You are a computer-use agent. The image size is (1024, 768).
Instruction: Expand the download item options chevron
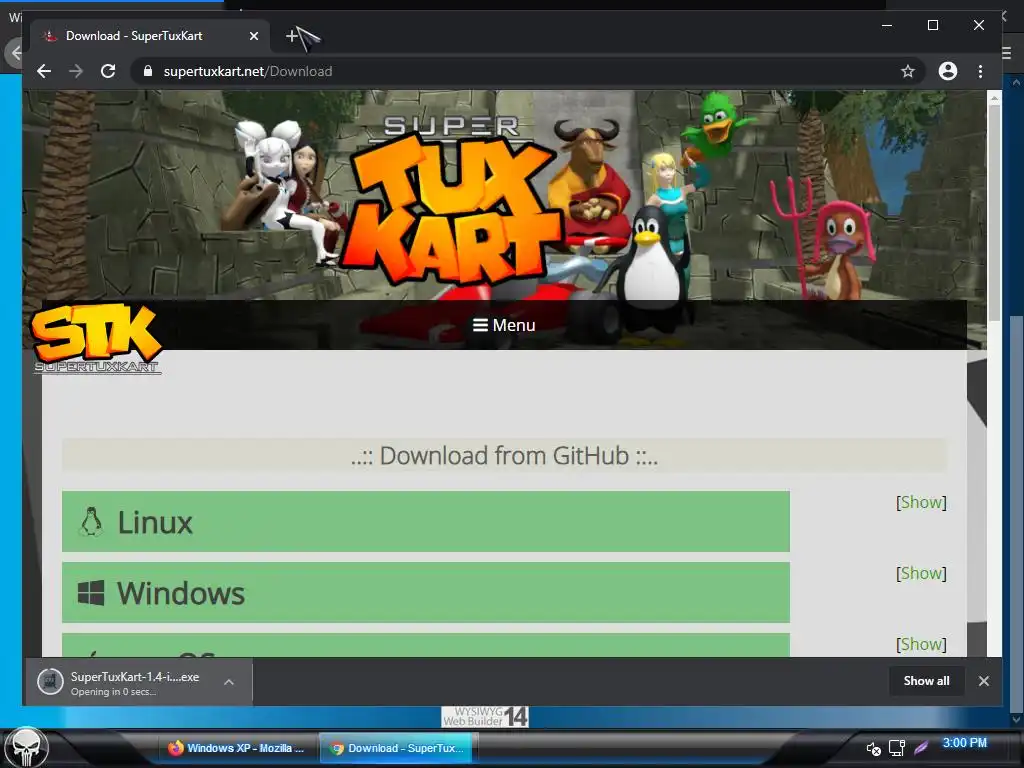click(x=229, y=682)
